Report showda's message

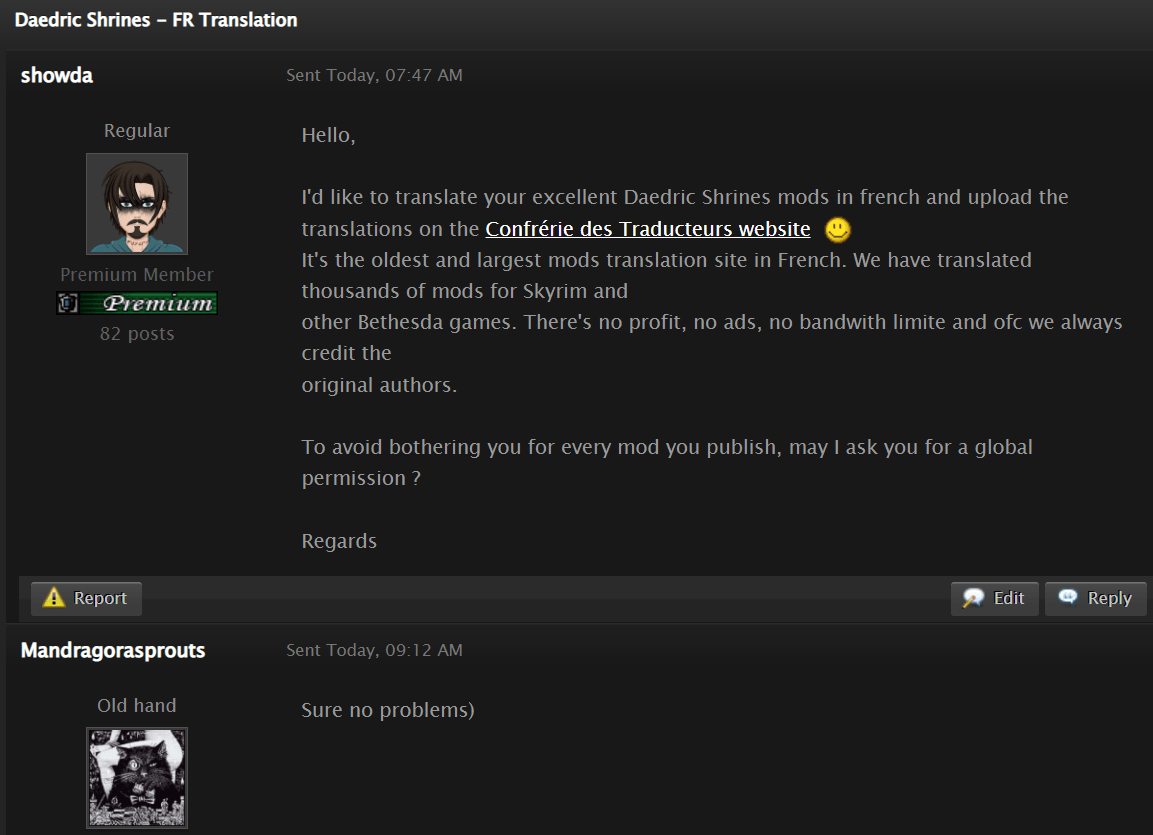(86, 598)
